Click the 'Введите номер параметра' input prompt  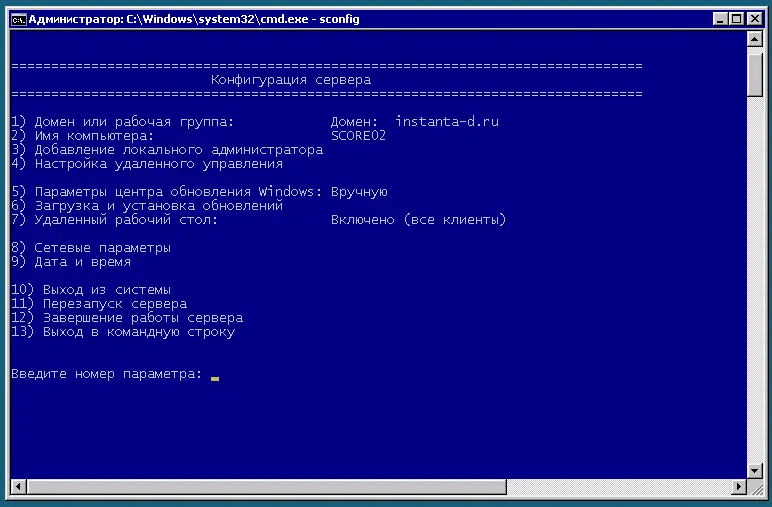pos(107,374)
